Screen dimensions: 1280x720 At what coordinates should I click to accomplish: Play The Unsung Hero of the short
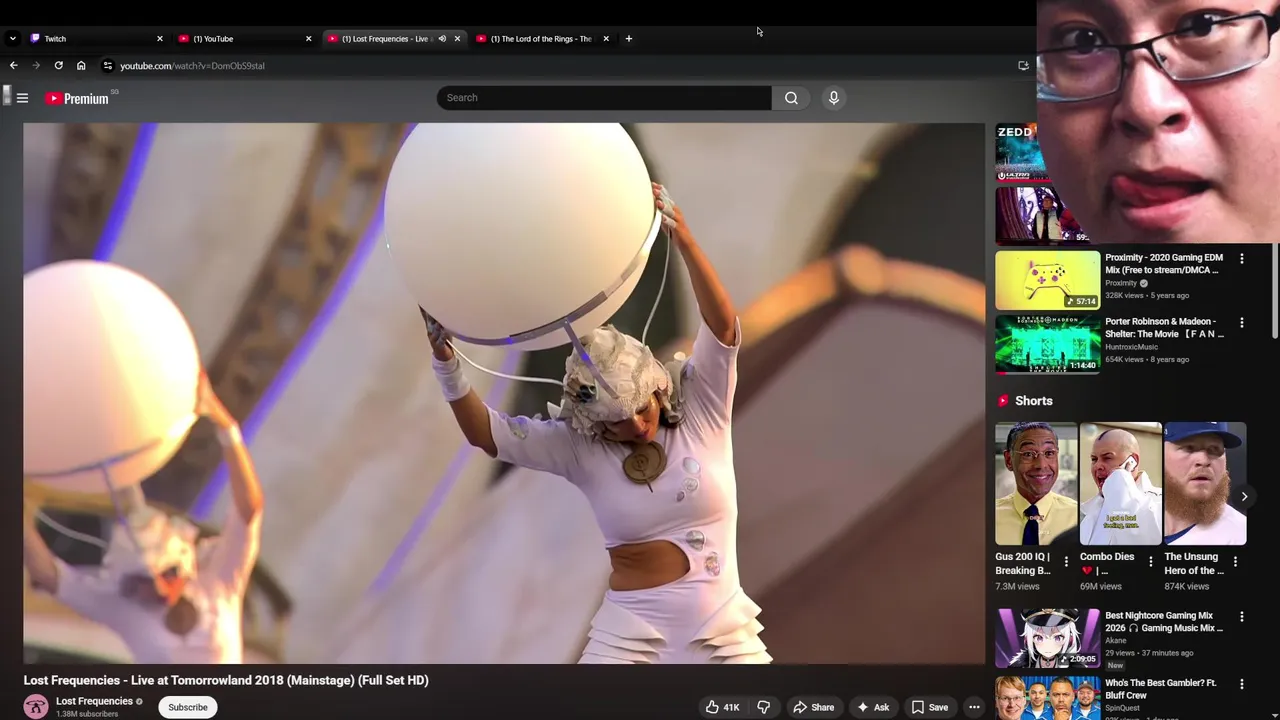pos(1204,484)
